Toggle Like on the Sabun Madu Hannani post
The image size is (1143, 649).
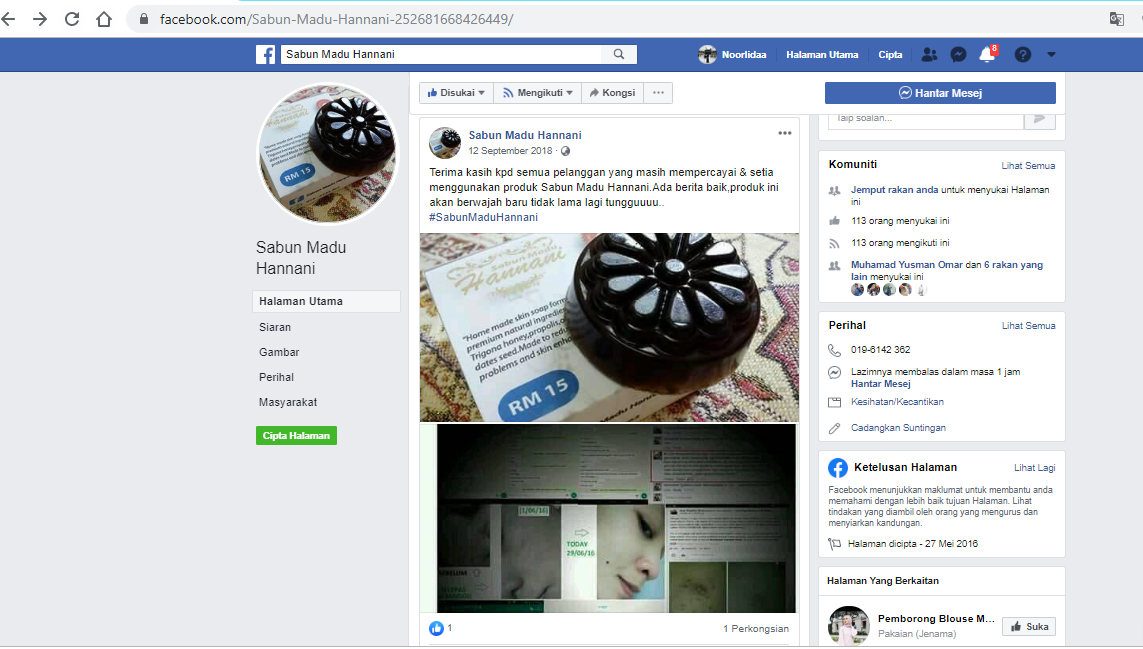435,627
